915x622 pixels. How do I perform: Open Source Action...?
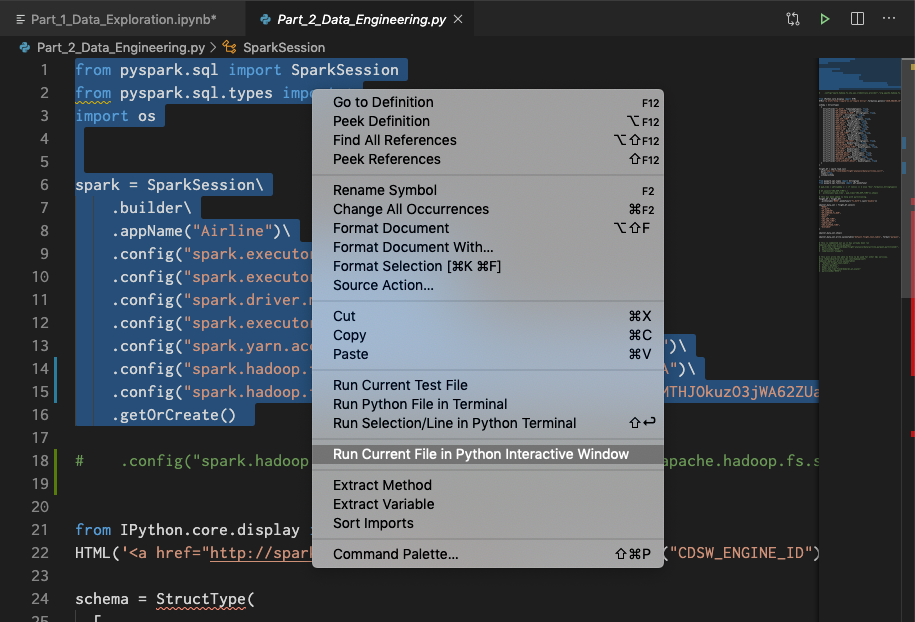[488, 285]
